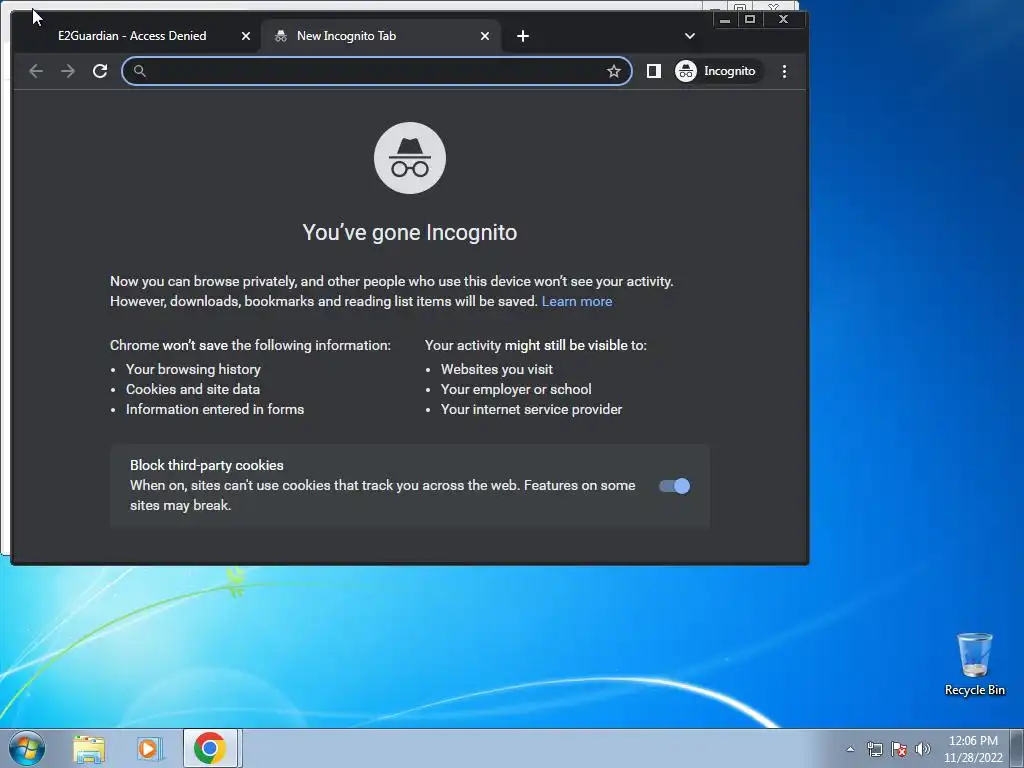Viewport: 1024px width, 768px height.
Task: Show hidden tray icons arrow
Action: coord(850,749)
